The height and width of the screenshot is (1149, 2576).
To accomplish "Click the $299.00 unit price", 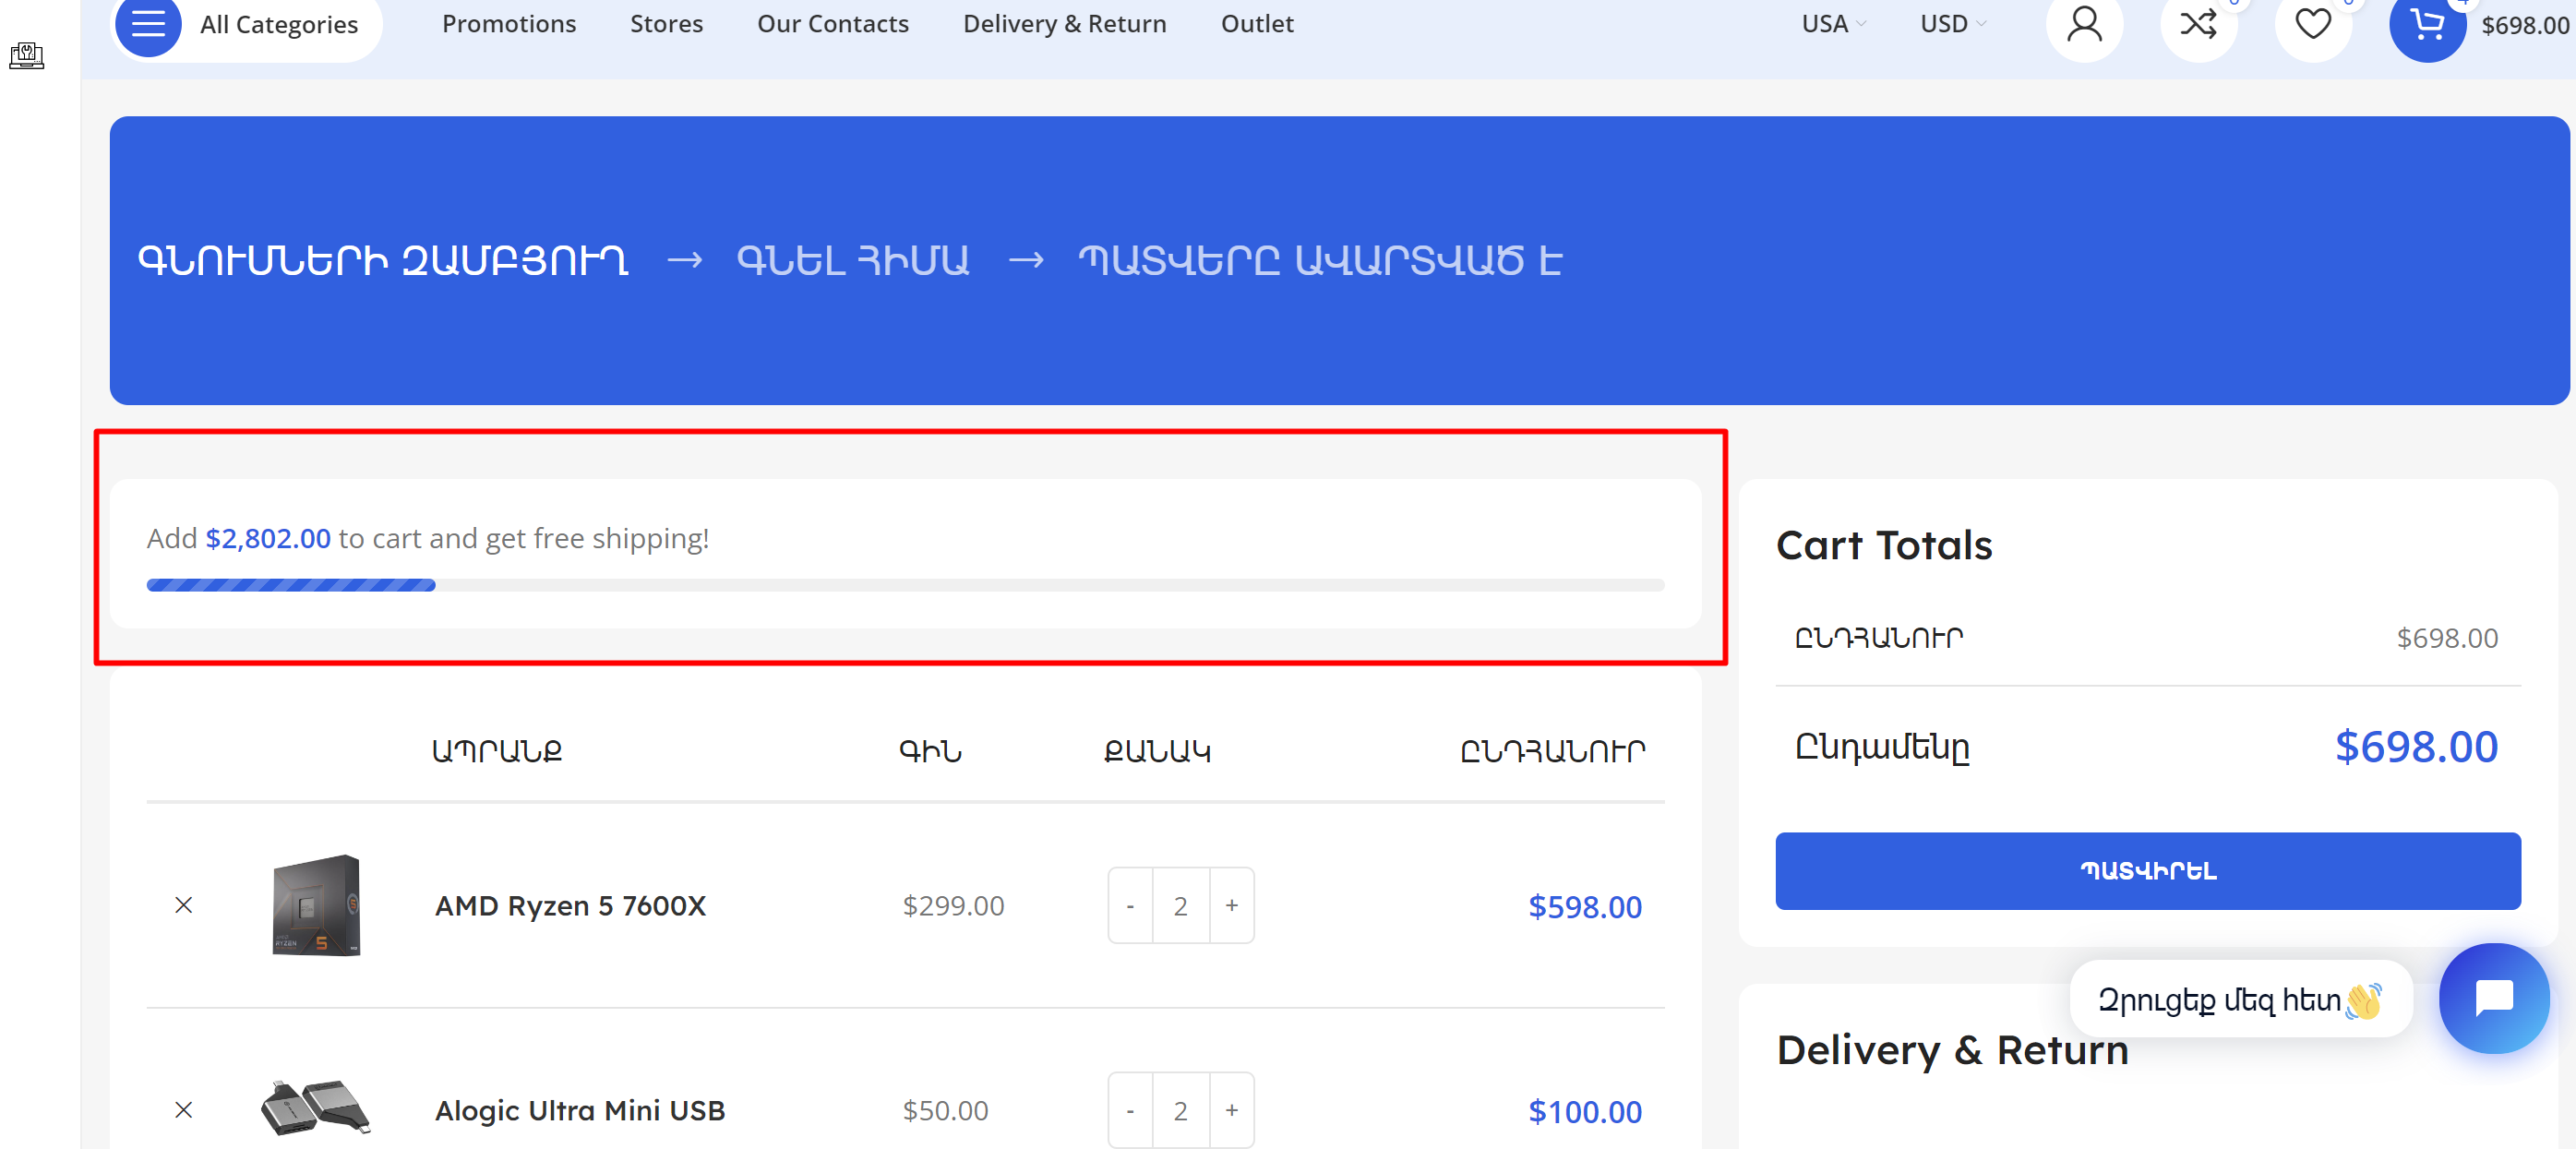I will pyautogui.click(x=953, y=906).
